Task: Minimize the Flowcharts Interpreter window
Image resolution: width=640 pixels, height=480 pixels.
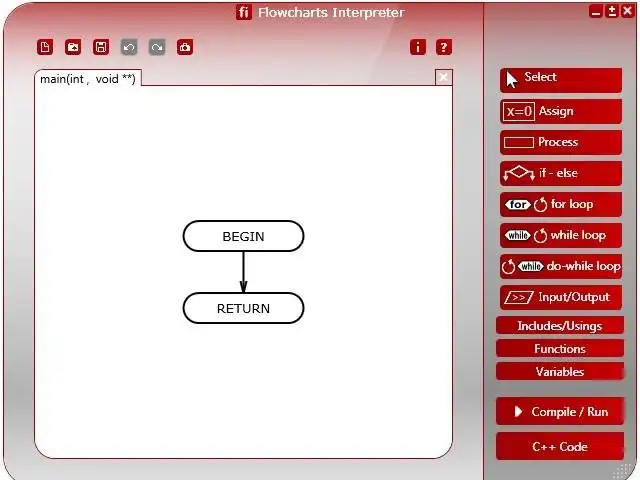Action: click(x=596, y=11)
